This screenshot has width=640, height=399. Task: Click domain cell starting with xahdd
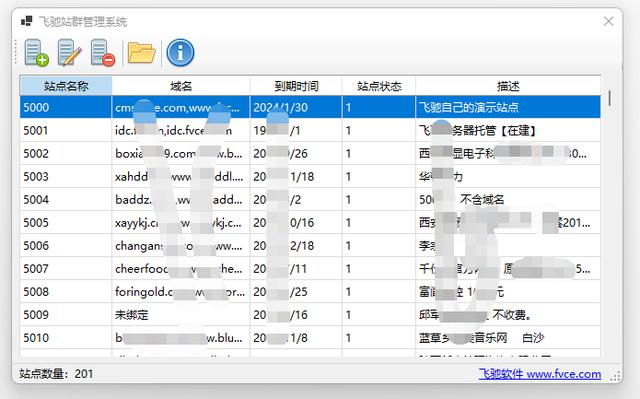[180, 177]
